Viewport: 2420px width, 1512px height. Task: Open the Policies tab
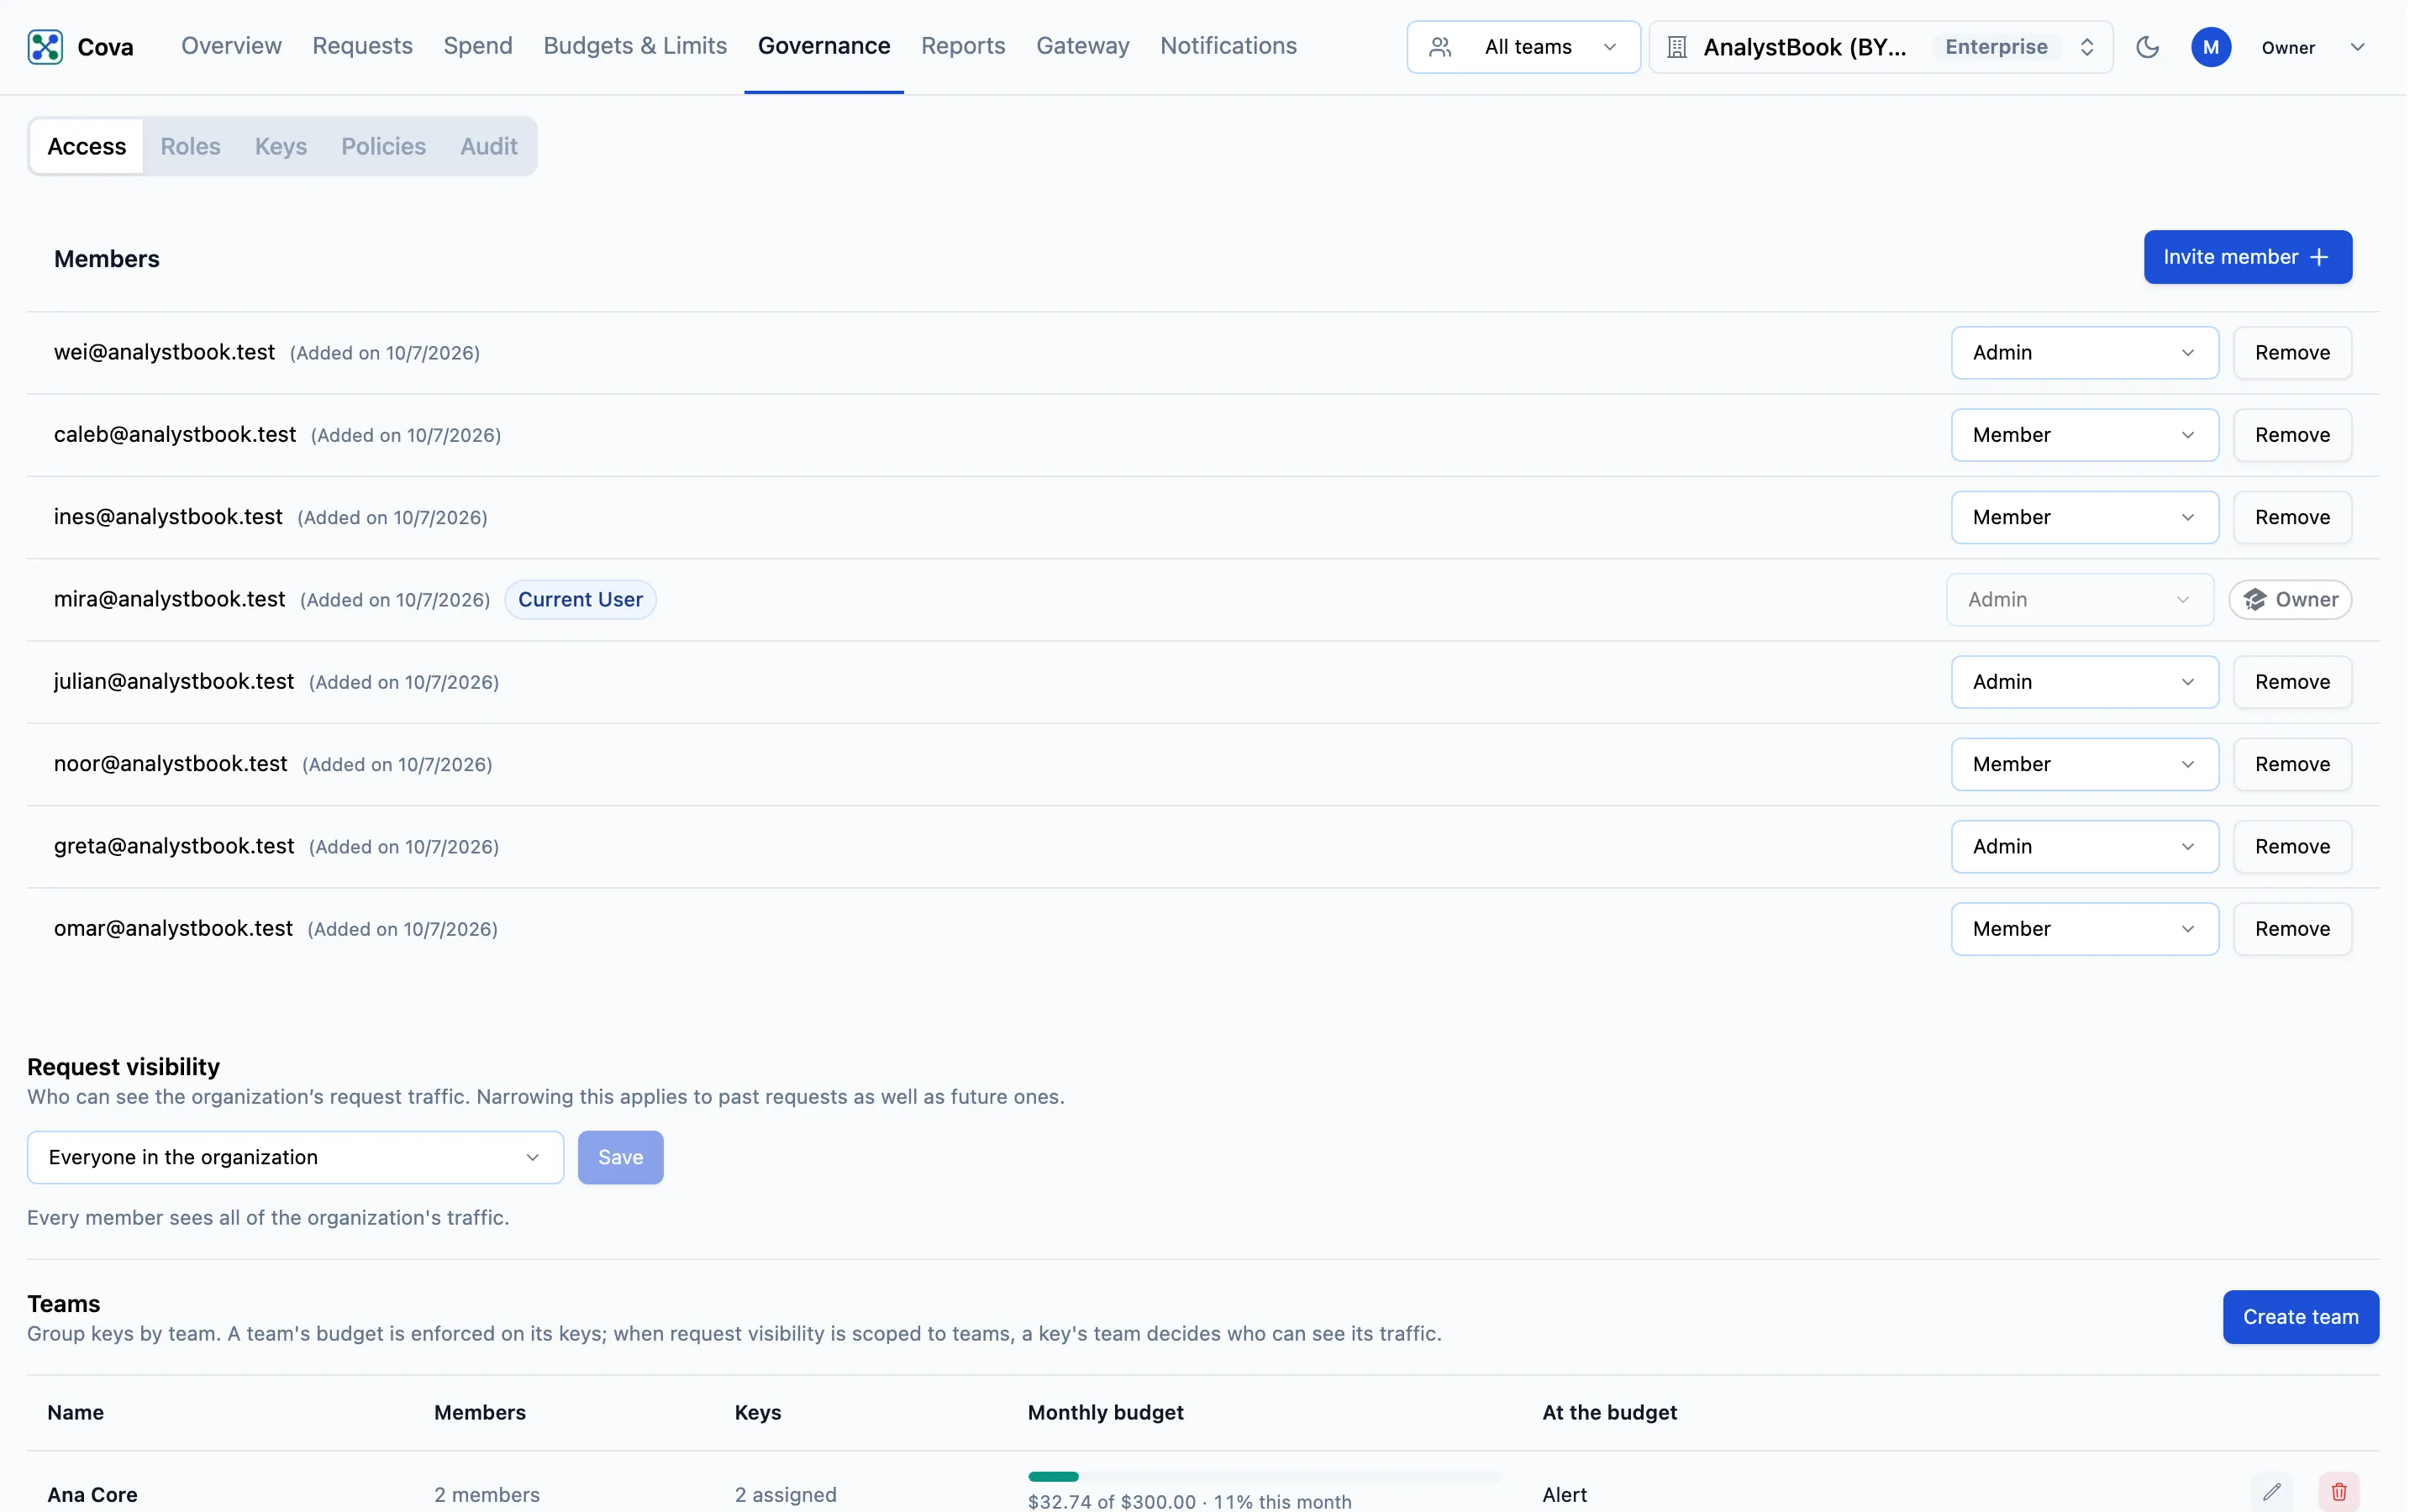[383, 147]
